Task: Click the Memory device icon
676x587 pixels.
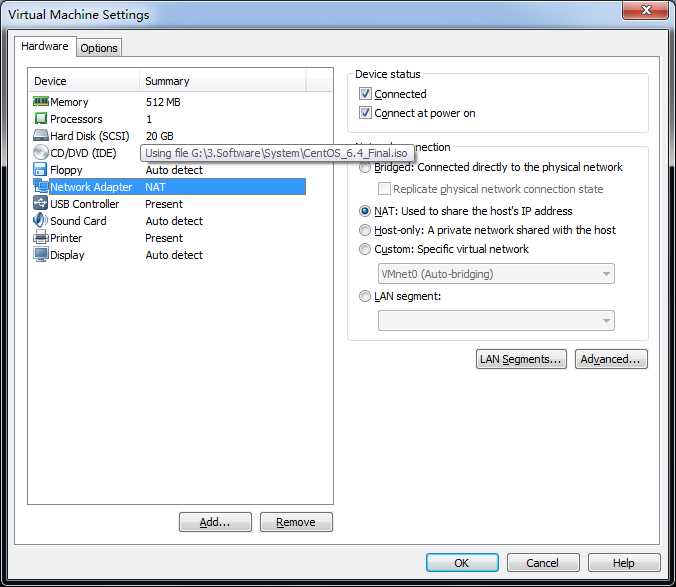Action: click(41, 102)
